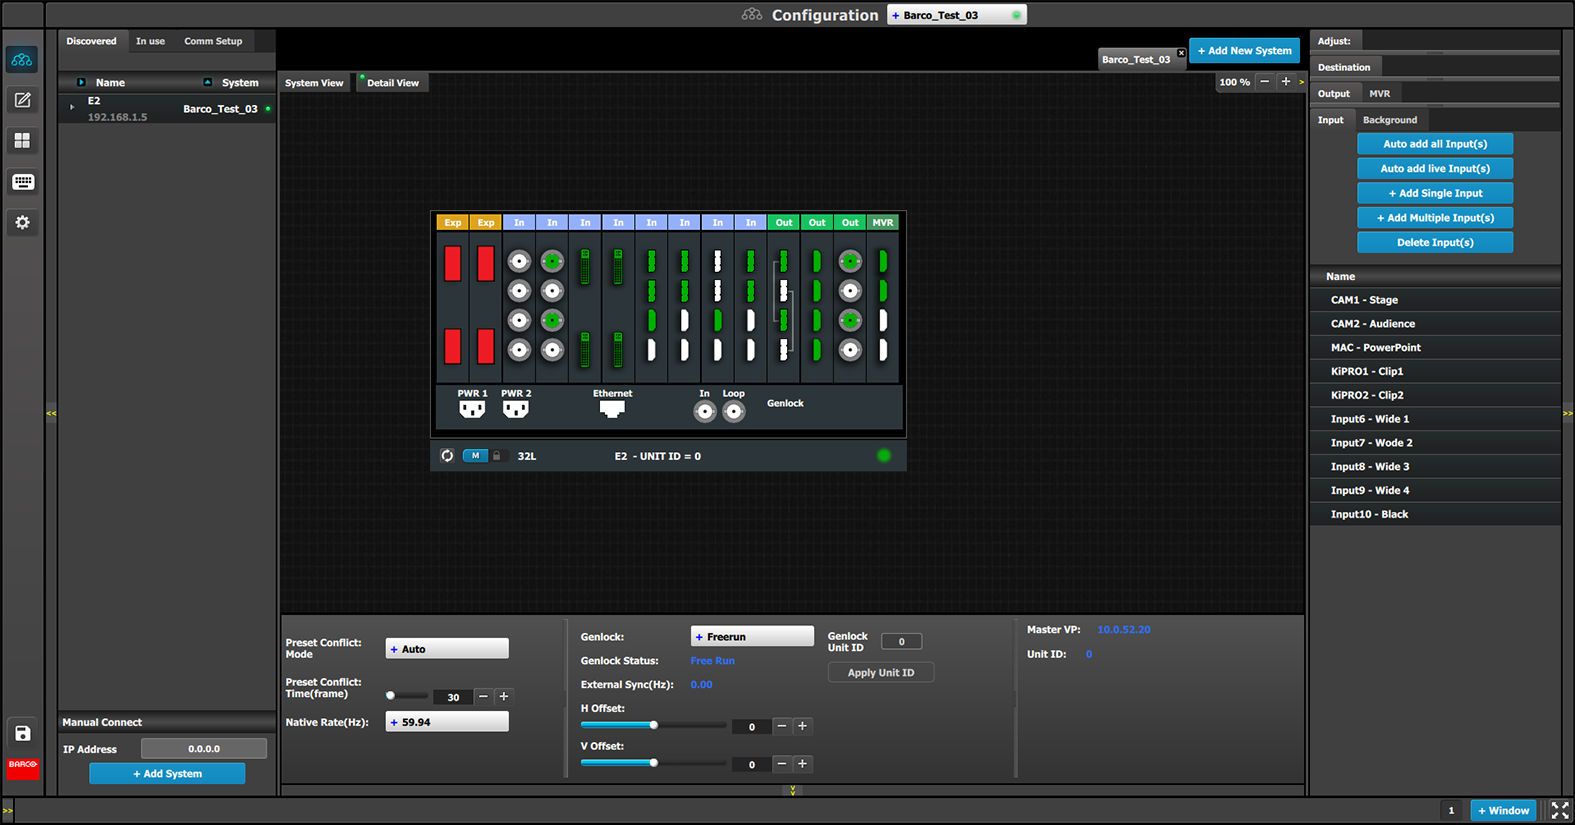
Task: Click Apply Unit ID button
Action: [881, 673]
